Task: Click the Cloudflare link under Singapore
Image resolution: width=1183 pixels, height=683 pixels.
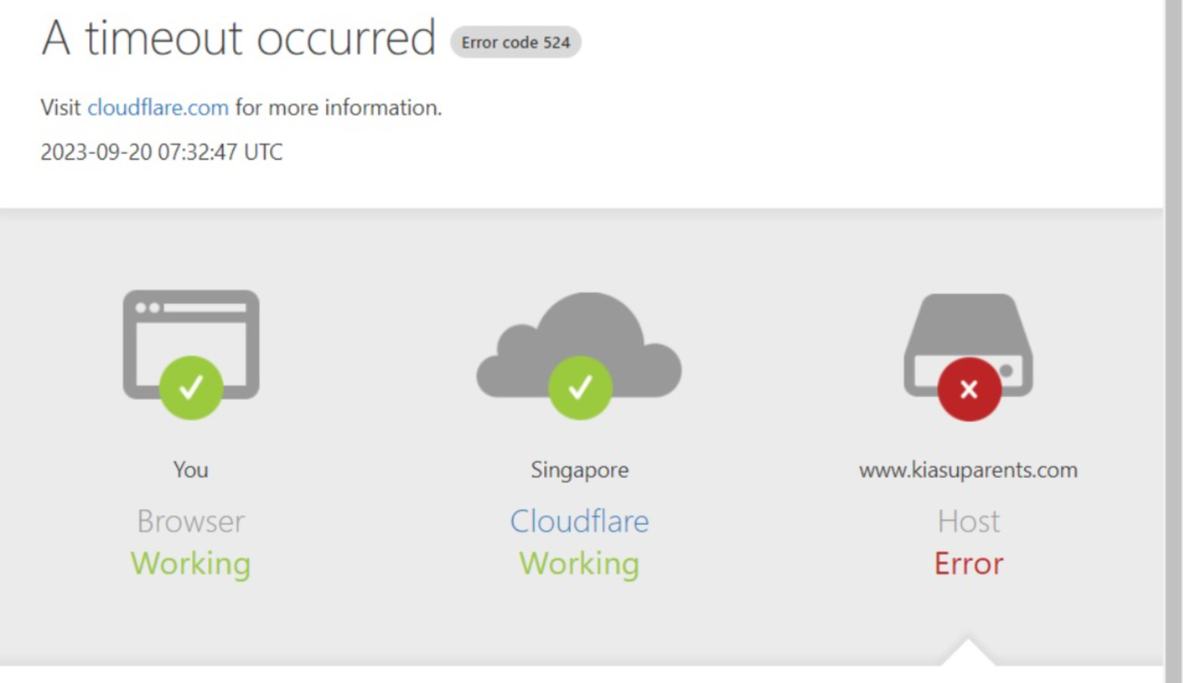Action: [x=579, y=521]
